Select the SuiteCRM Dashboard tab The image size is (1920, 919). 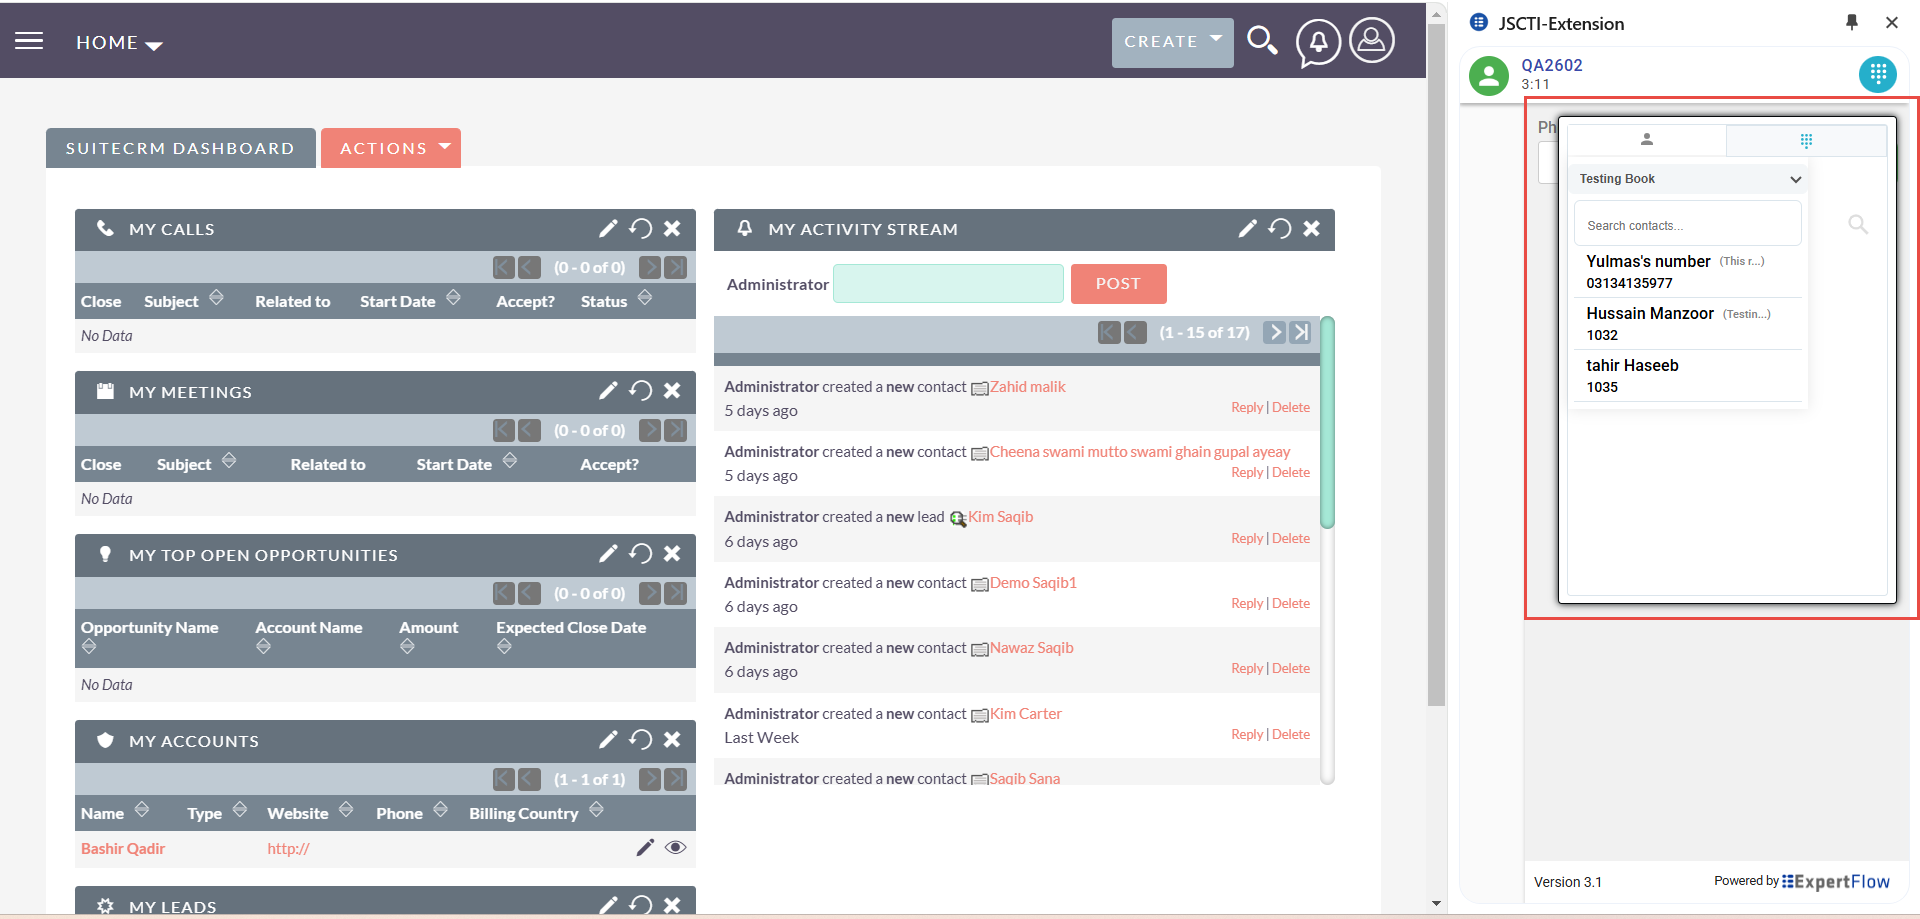point(180,148)
